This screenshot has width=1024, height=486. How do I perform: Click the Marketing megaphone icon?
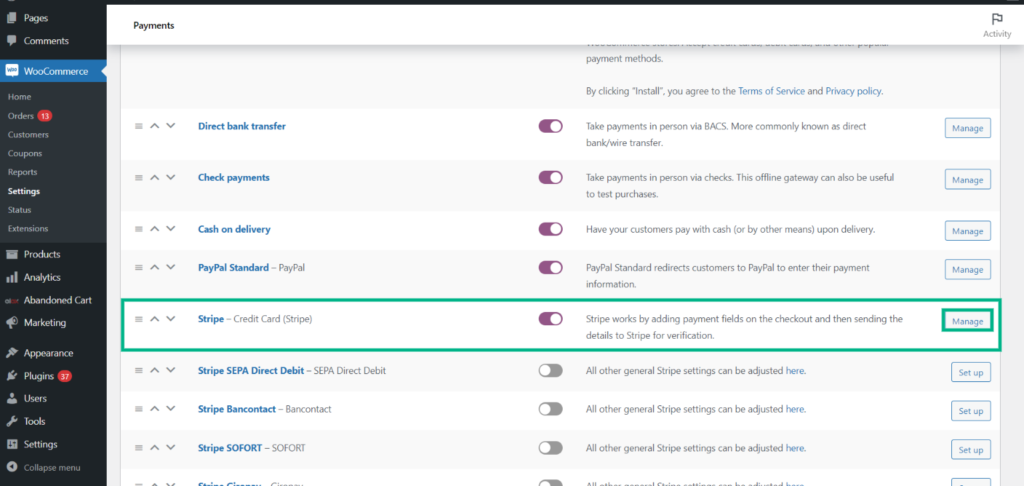12,323
